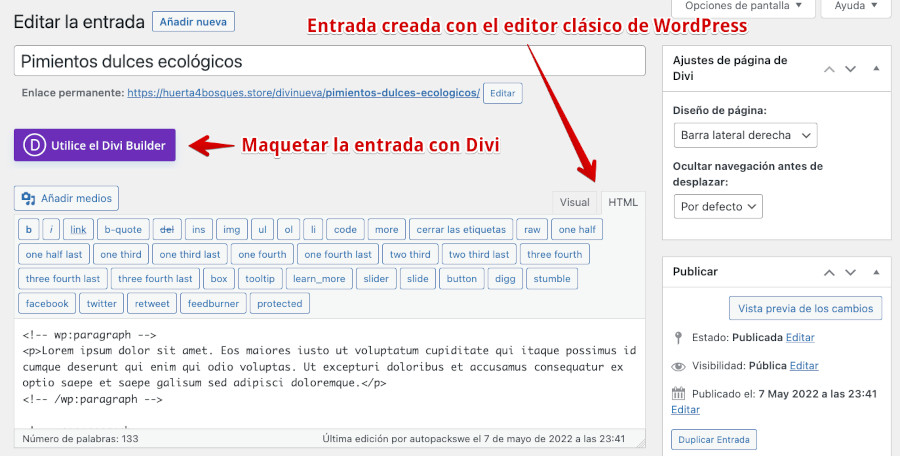Screen dimensions: 900x456
Task: Click the one half shortcode button
Action: [577, 230]
